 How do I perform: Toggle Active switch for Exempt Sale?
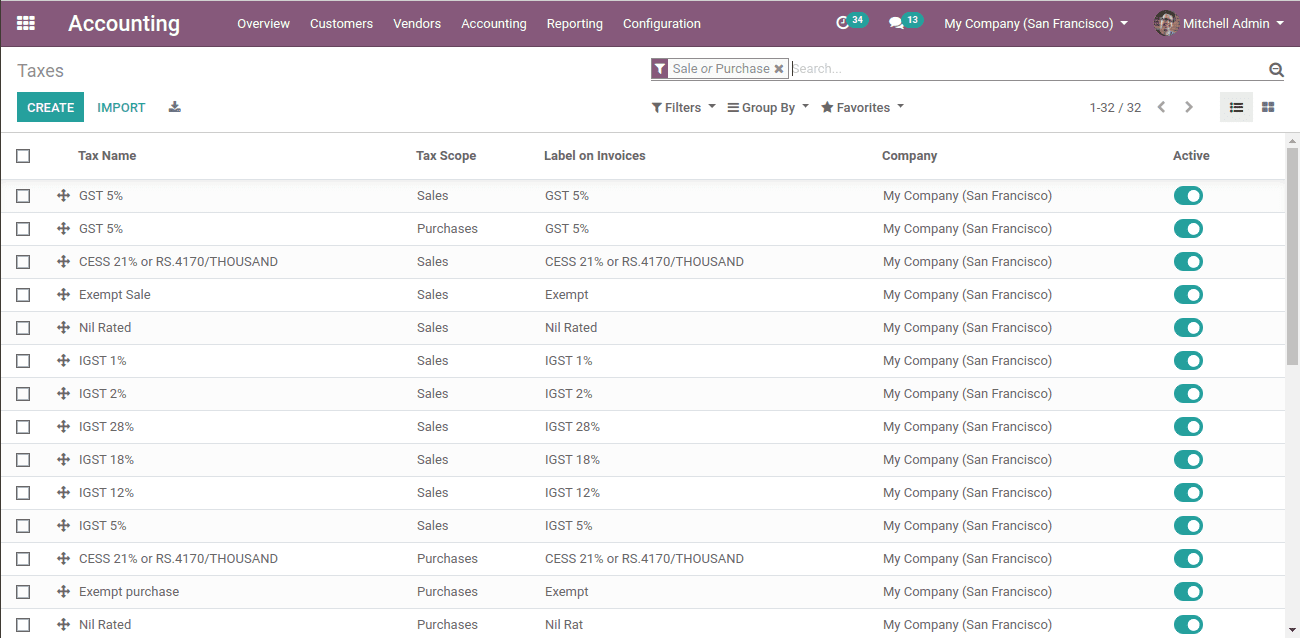tap(1188, 295)
